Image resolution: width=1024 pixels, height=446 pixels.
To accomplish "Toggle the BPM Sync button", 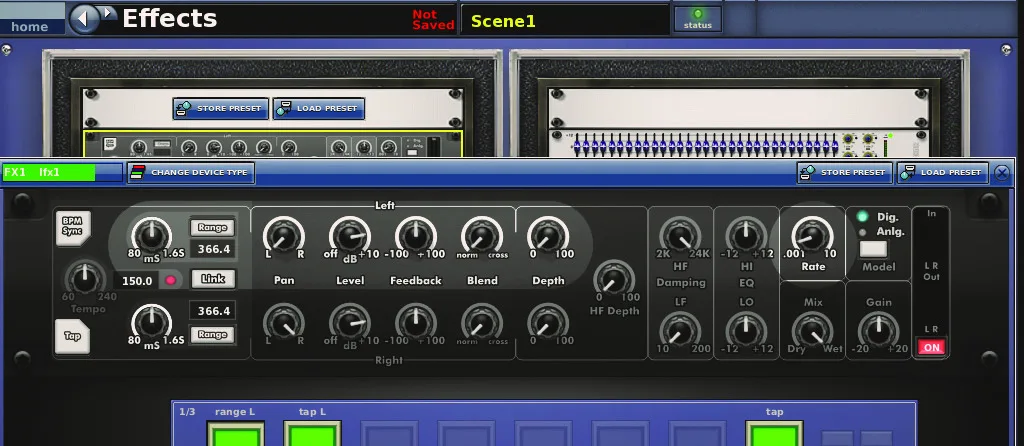I will pyautogui.click(x=72, y=227).
